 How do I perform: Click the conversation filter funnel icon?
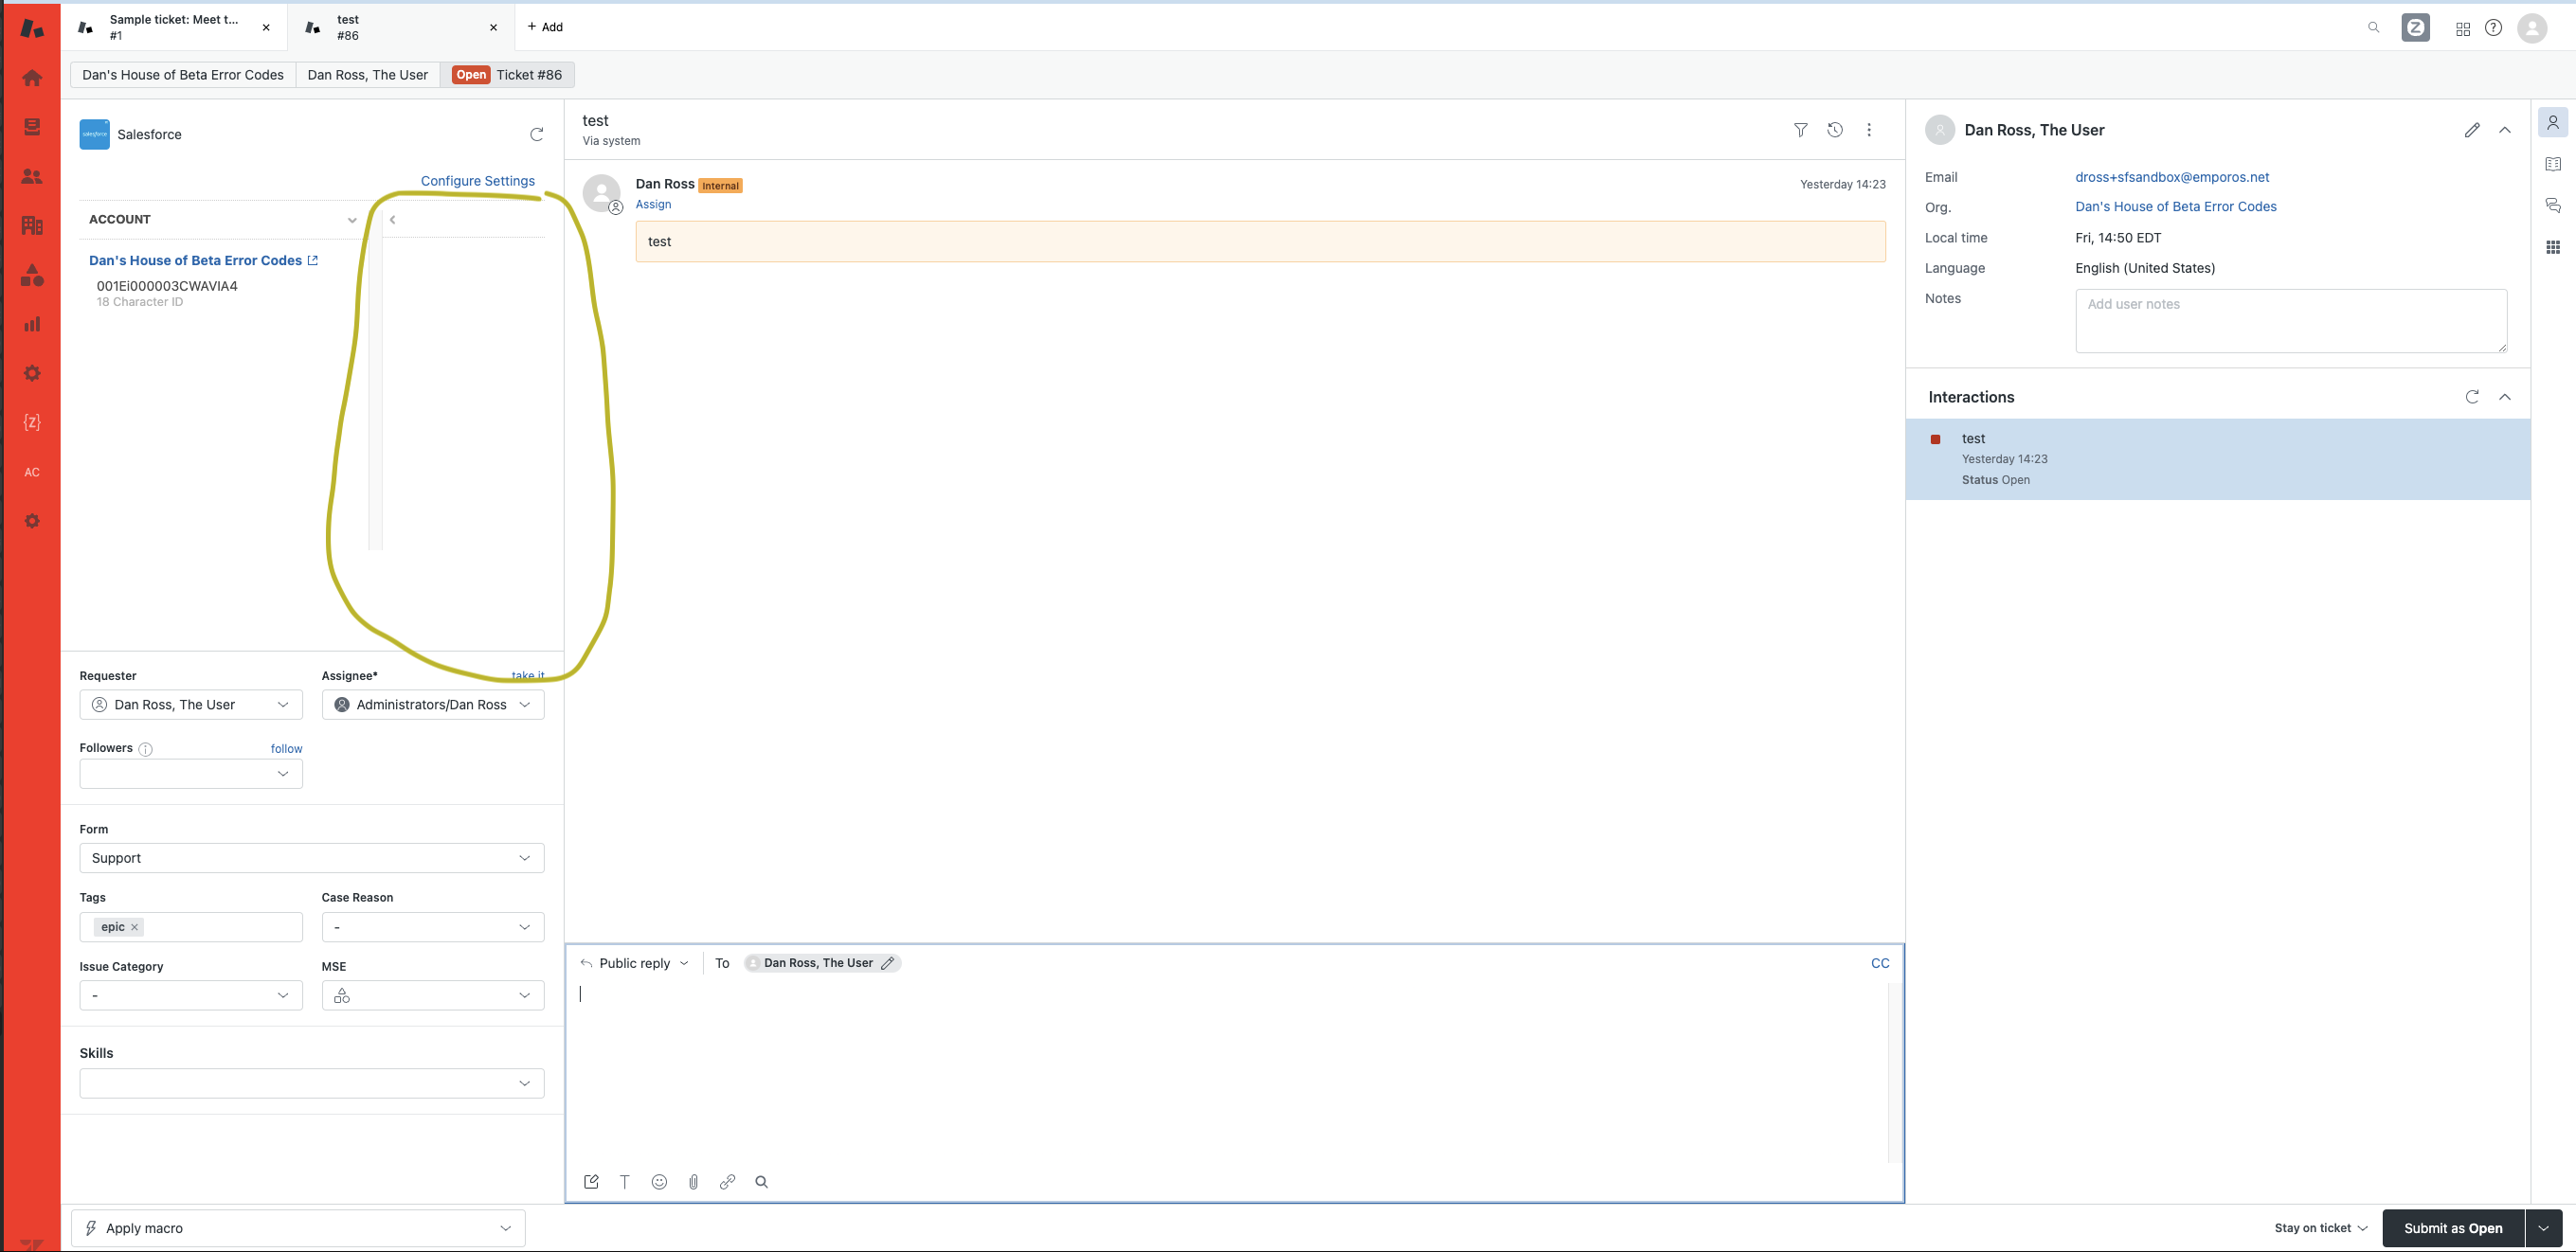(1800, 130)
